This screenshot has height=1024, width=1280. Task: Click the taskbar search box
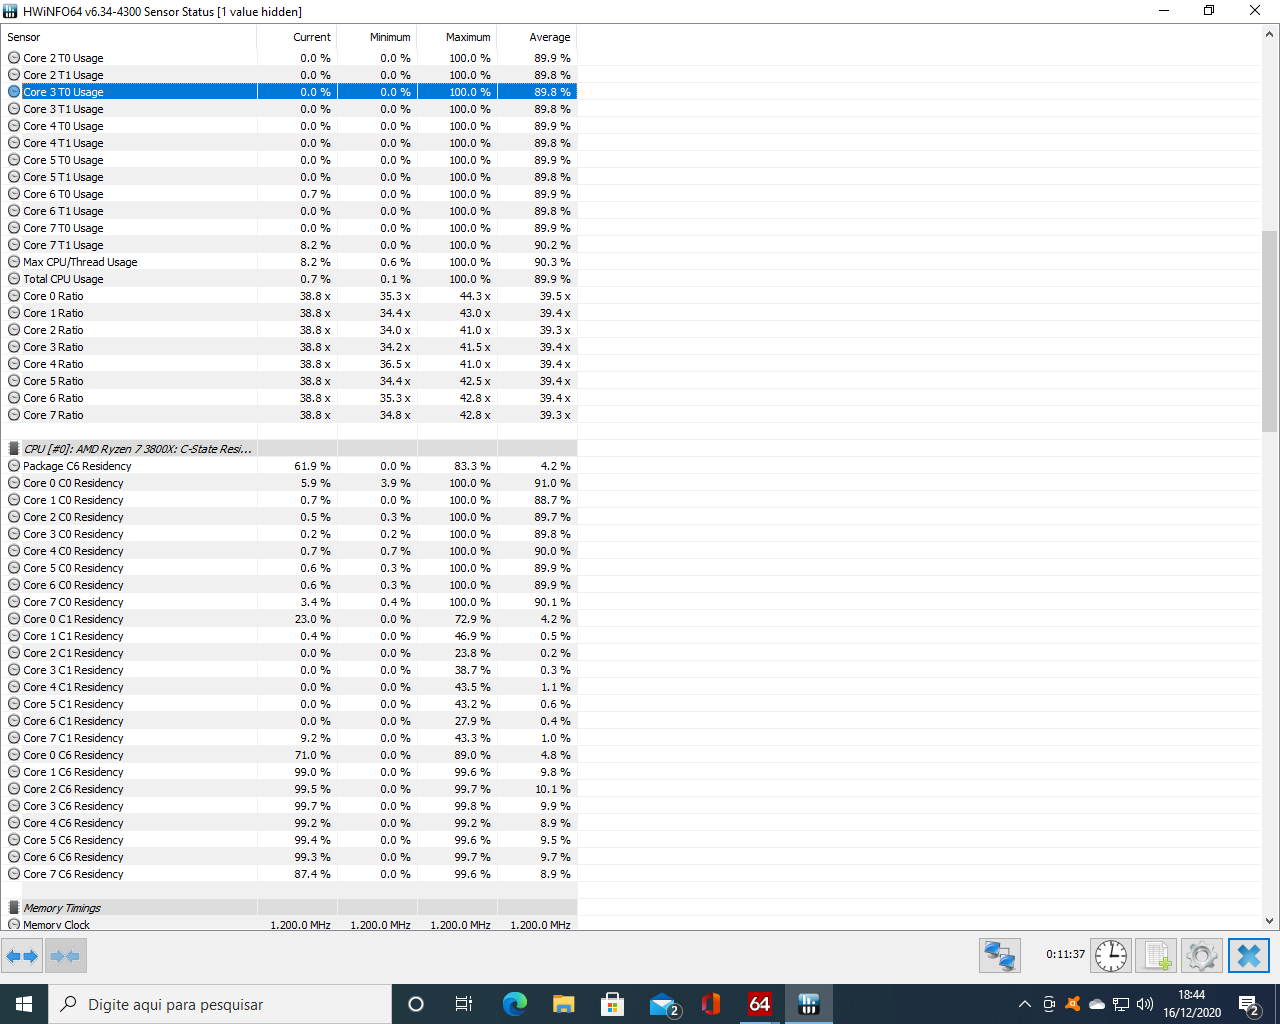coord(220,1004)
